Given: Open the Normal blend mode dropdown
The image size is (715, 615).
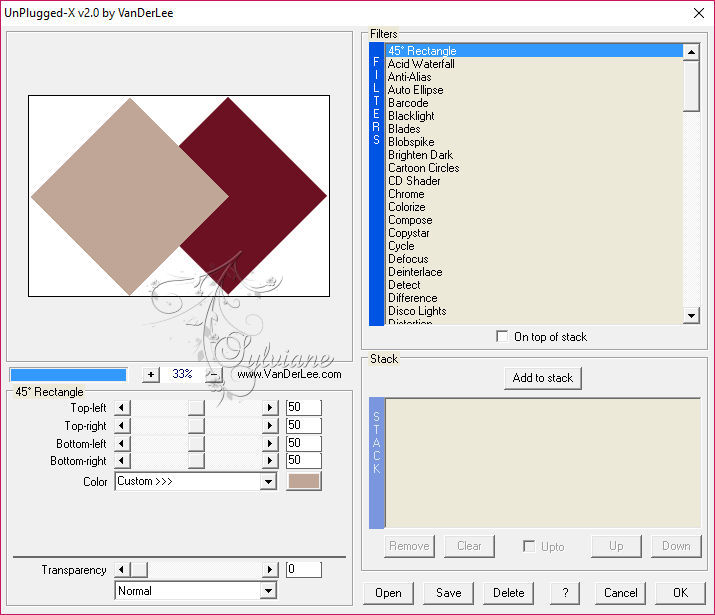Looking at the screenshot, I should tap(196, 591).
